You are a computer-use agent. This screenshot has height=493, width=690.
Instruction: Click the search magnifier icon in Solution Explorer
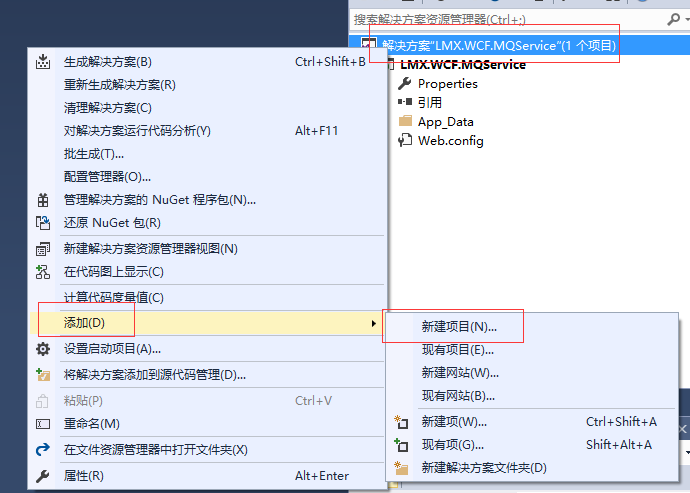tap(673, 19)
